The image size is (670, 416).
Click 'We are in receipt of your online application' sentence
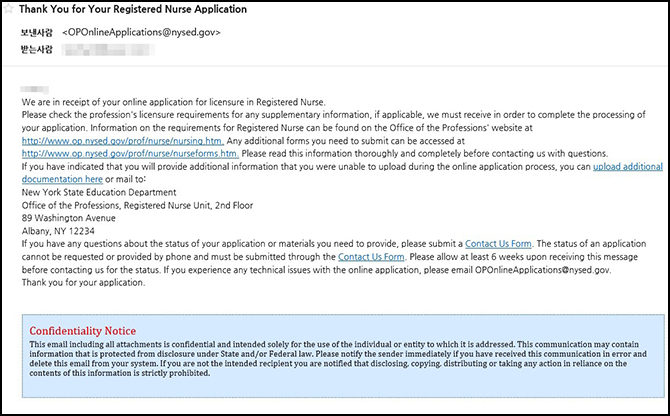click(x=173, y=102)
